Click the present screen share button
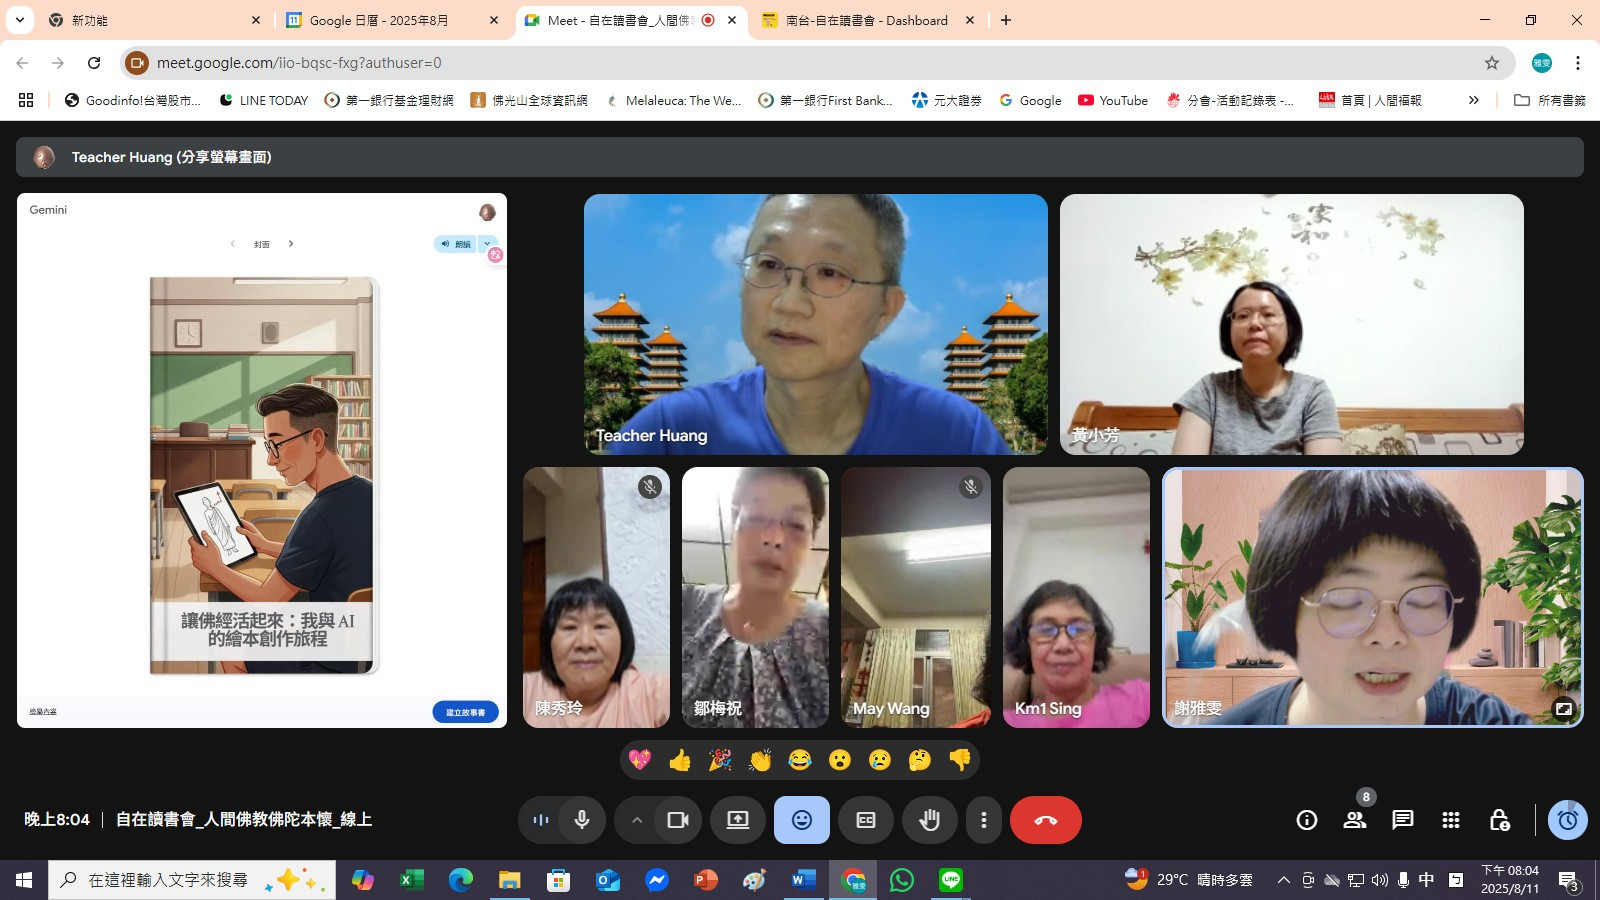Viewport: 1600px width, 900px height. tap(738, 820)
